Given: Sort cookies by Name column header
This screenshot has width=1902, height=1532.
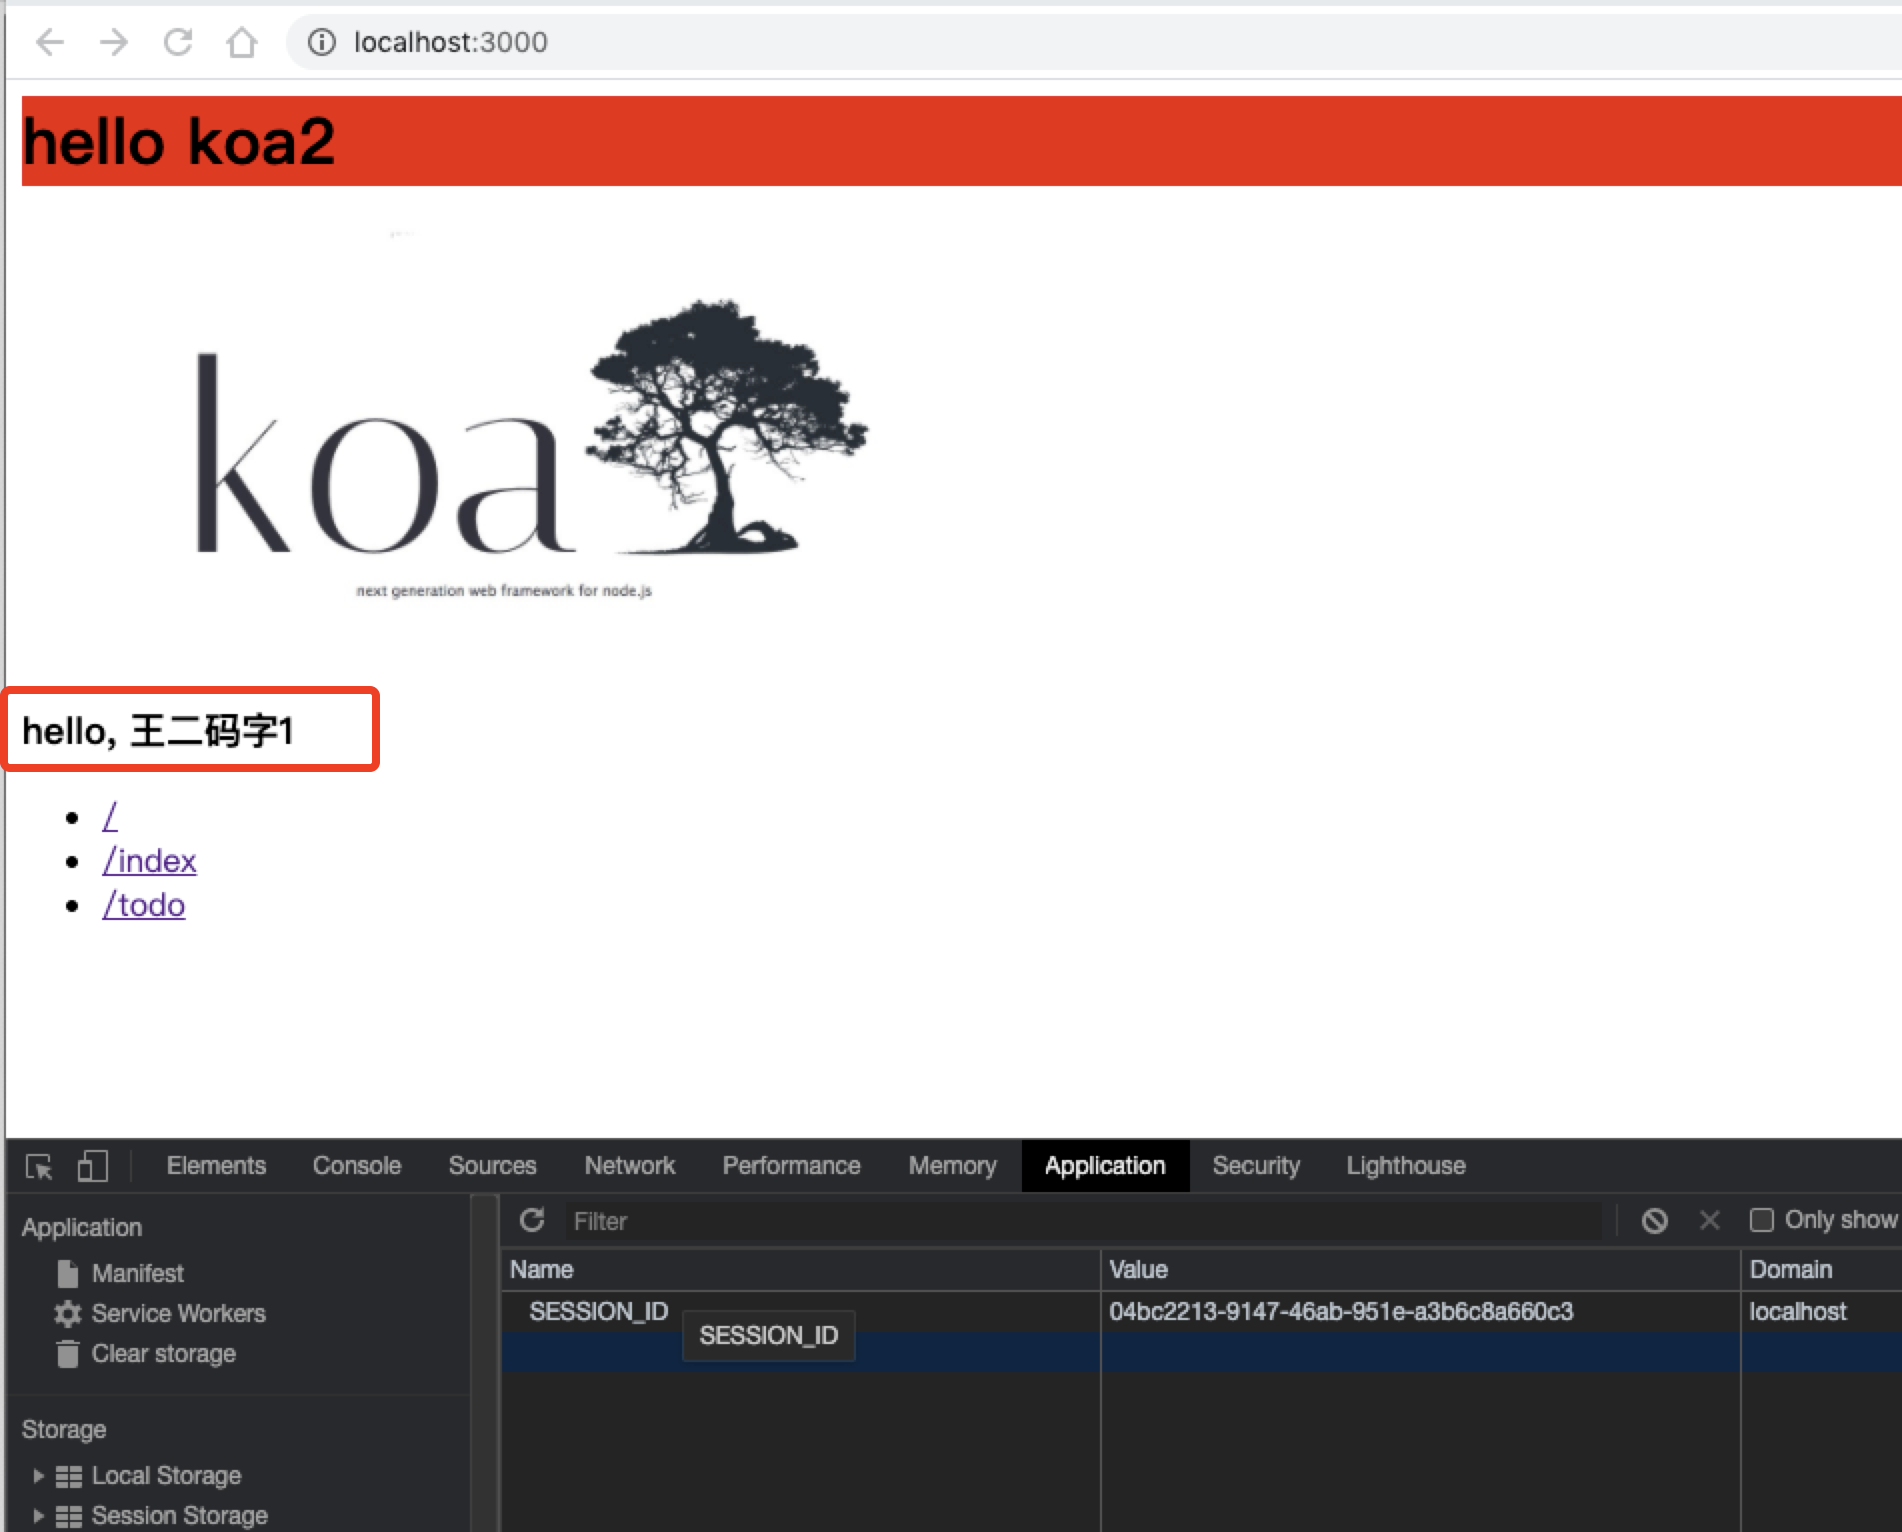Looking at the screenshot, I should pos(800,1269).
